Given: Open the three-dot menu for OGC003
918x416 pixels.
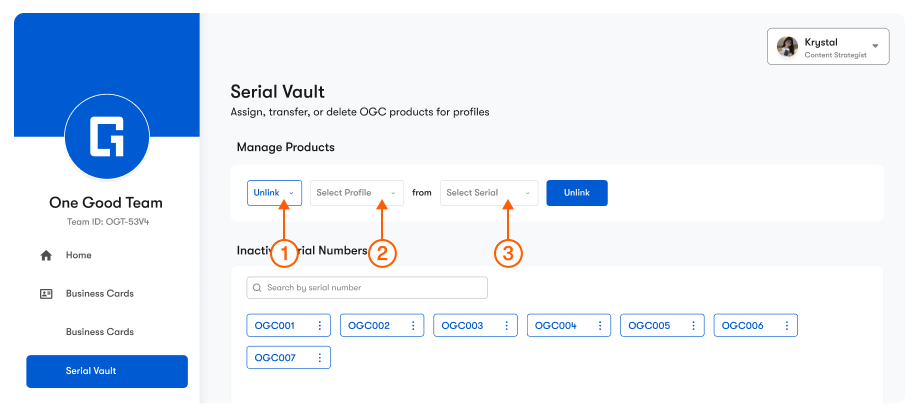Looking at the screenshot, I should click(x=506, y=326).
